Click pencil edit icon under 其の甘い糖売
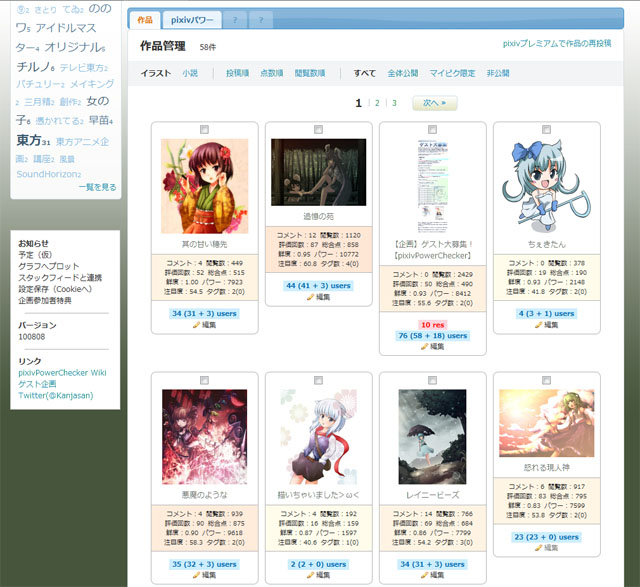The height and width of the screenshot is (587, 640). [x=196, y=325]
